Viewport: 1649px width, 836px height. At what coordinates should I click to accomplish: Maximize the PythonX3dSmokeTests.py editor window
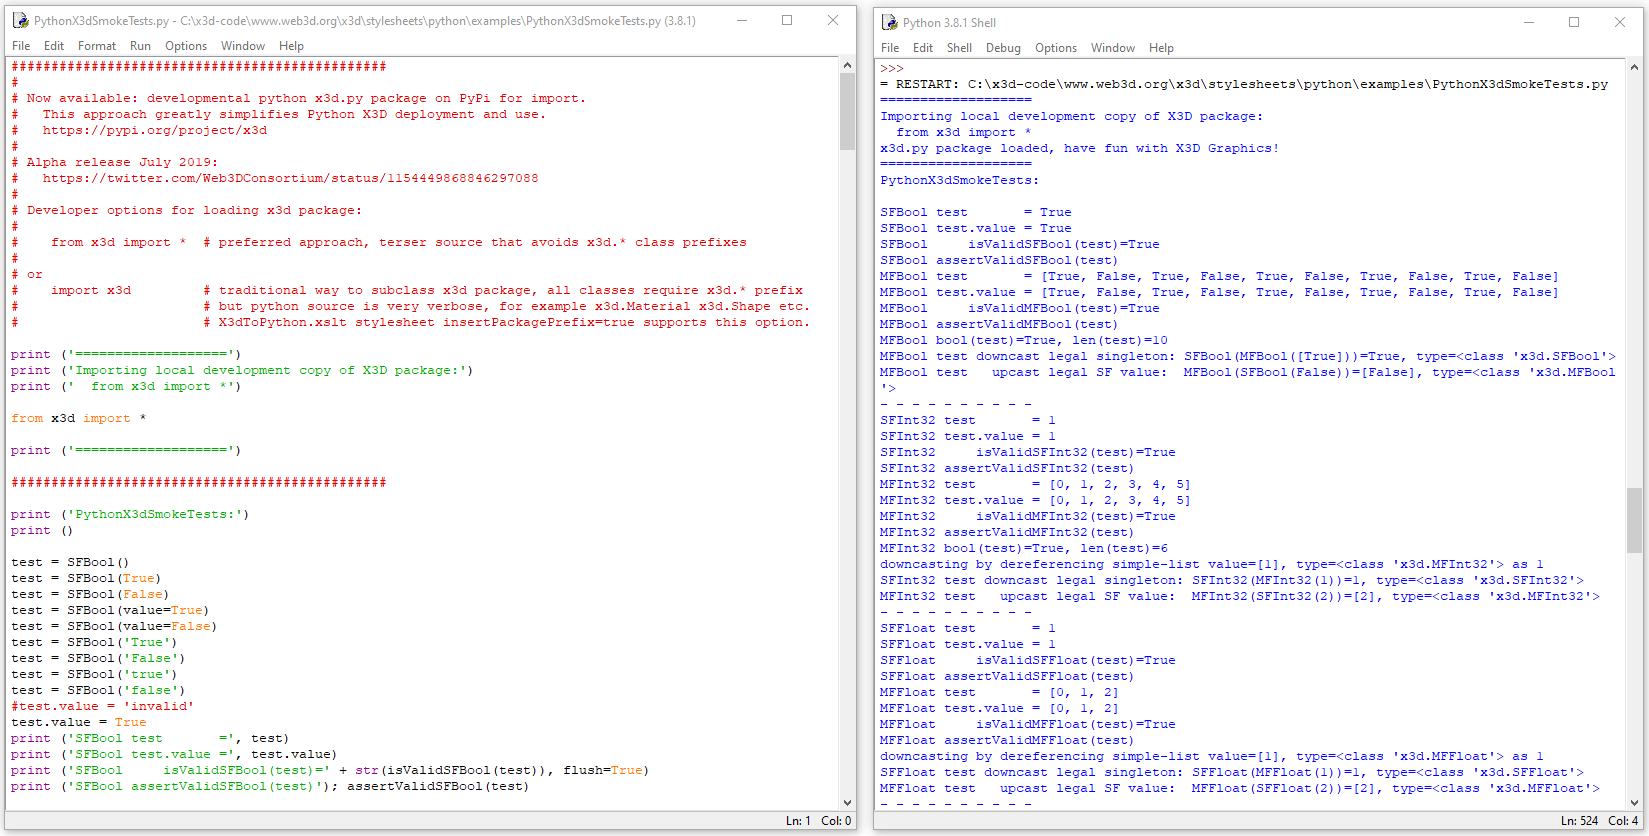point(787,20)
